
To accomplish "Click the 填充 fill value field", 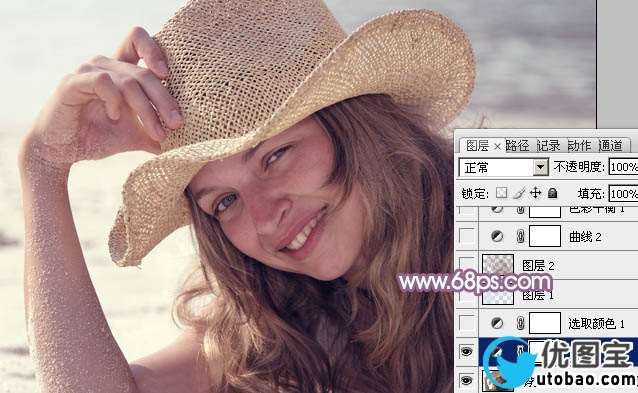I will click(x=623, y=194).
